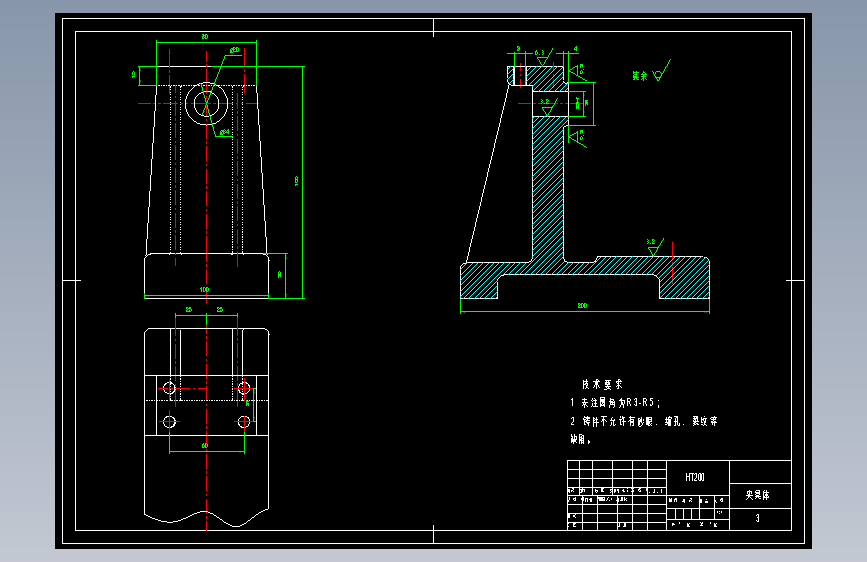This screenshot has width=867, height=562.
Task: Select the overall height dimension in front view
Action: [x=297, y=181]
